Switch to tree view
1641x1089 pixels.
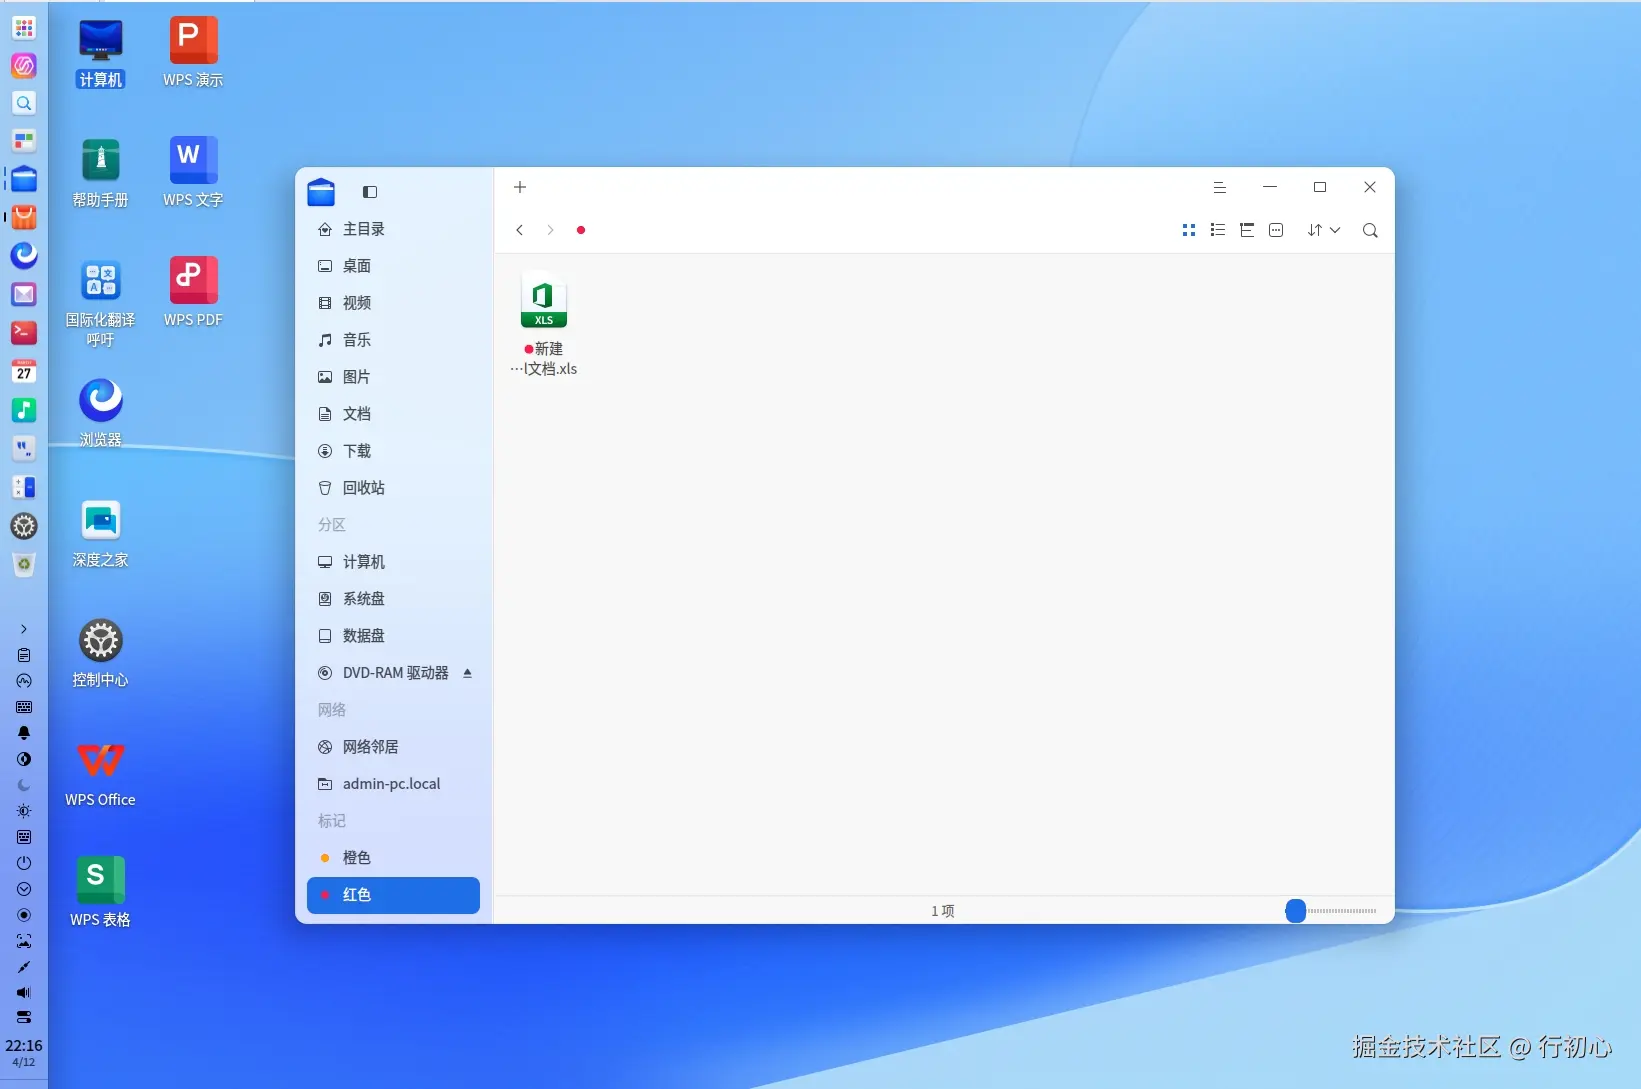(1247, 230)
